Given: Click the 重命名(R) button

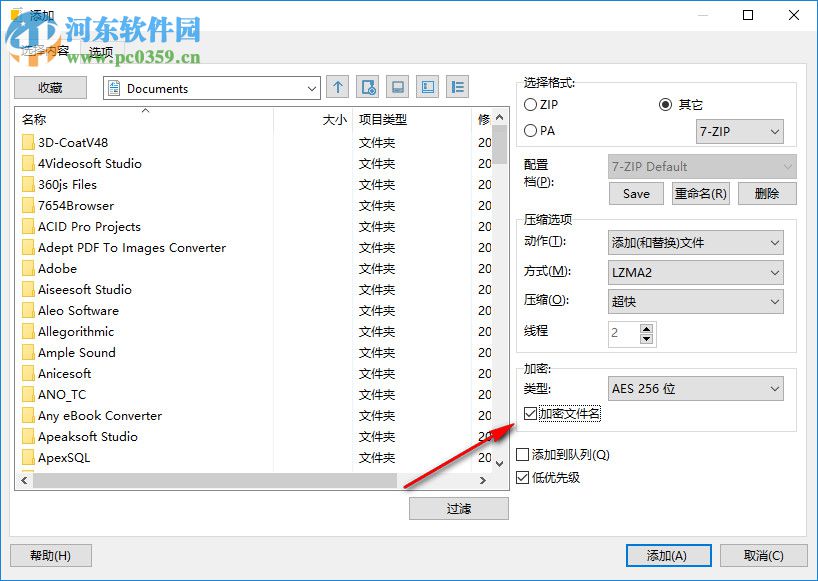Looking at the screenshot, I should click(702, 194).
